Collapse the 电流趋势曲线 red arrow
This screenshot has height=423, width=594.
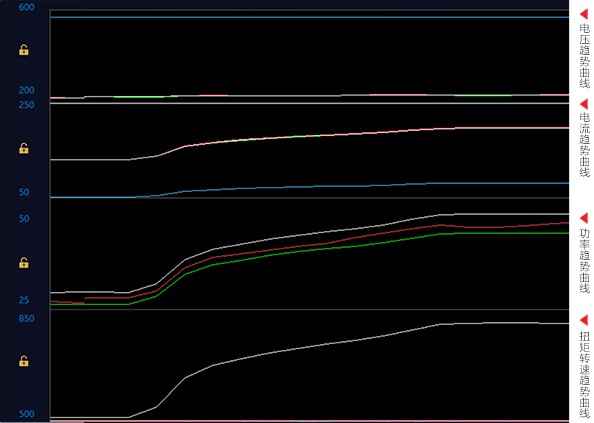tap(584, 104)
